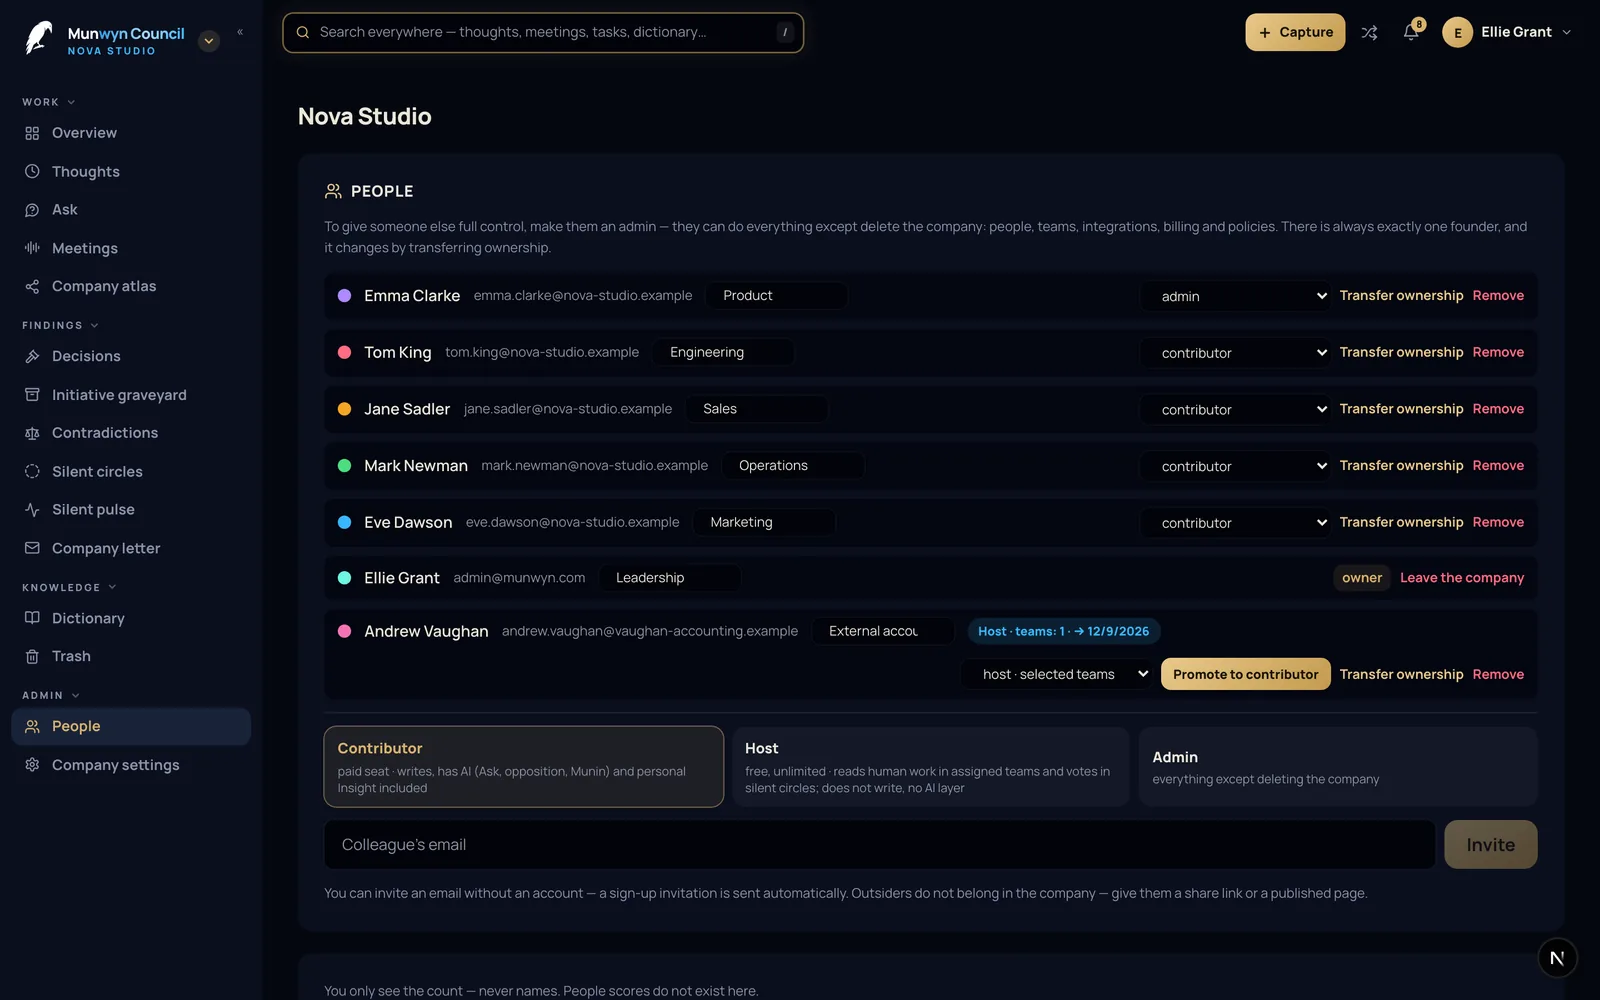1600x1000 pixels.
Task: Click the round N badge at bottom right
Action: pyautogui.click(x=1557, y=958)
